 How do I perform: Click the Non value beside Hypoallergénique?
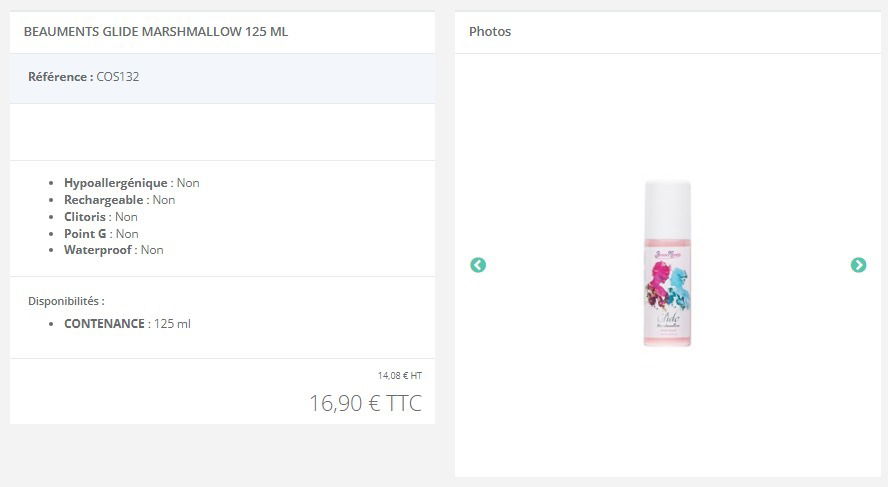coord(188,183)
